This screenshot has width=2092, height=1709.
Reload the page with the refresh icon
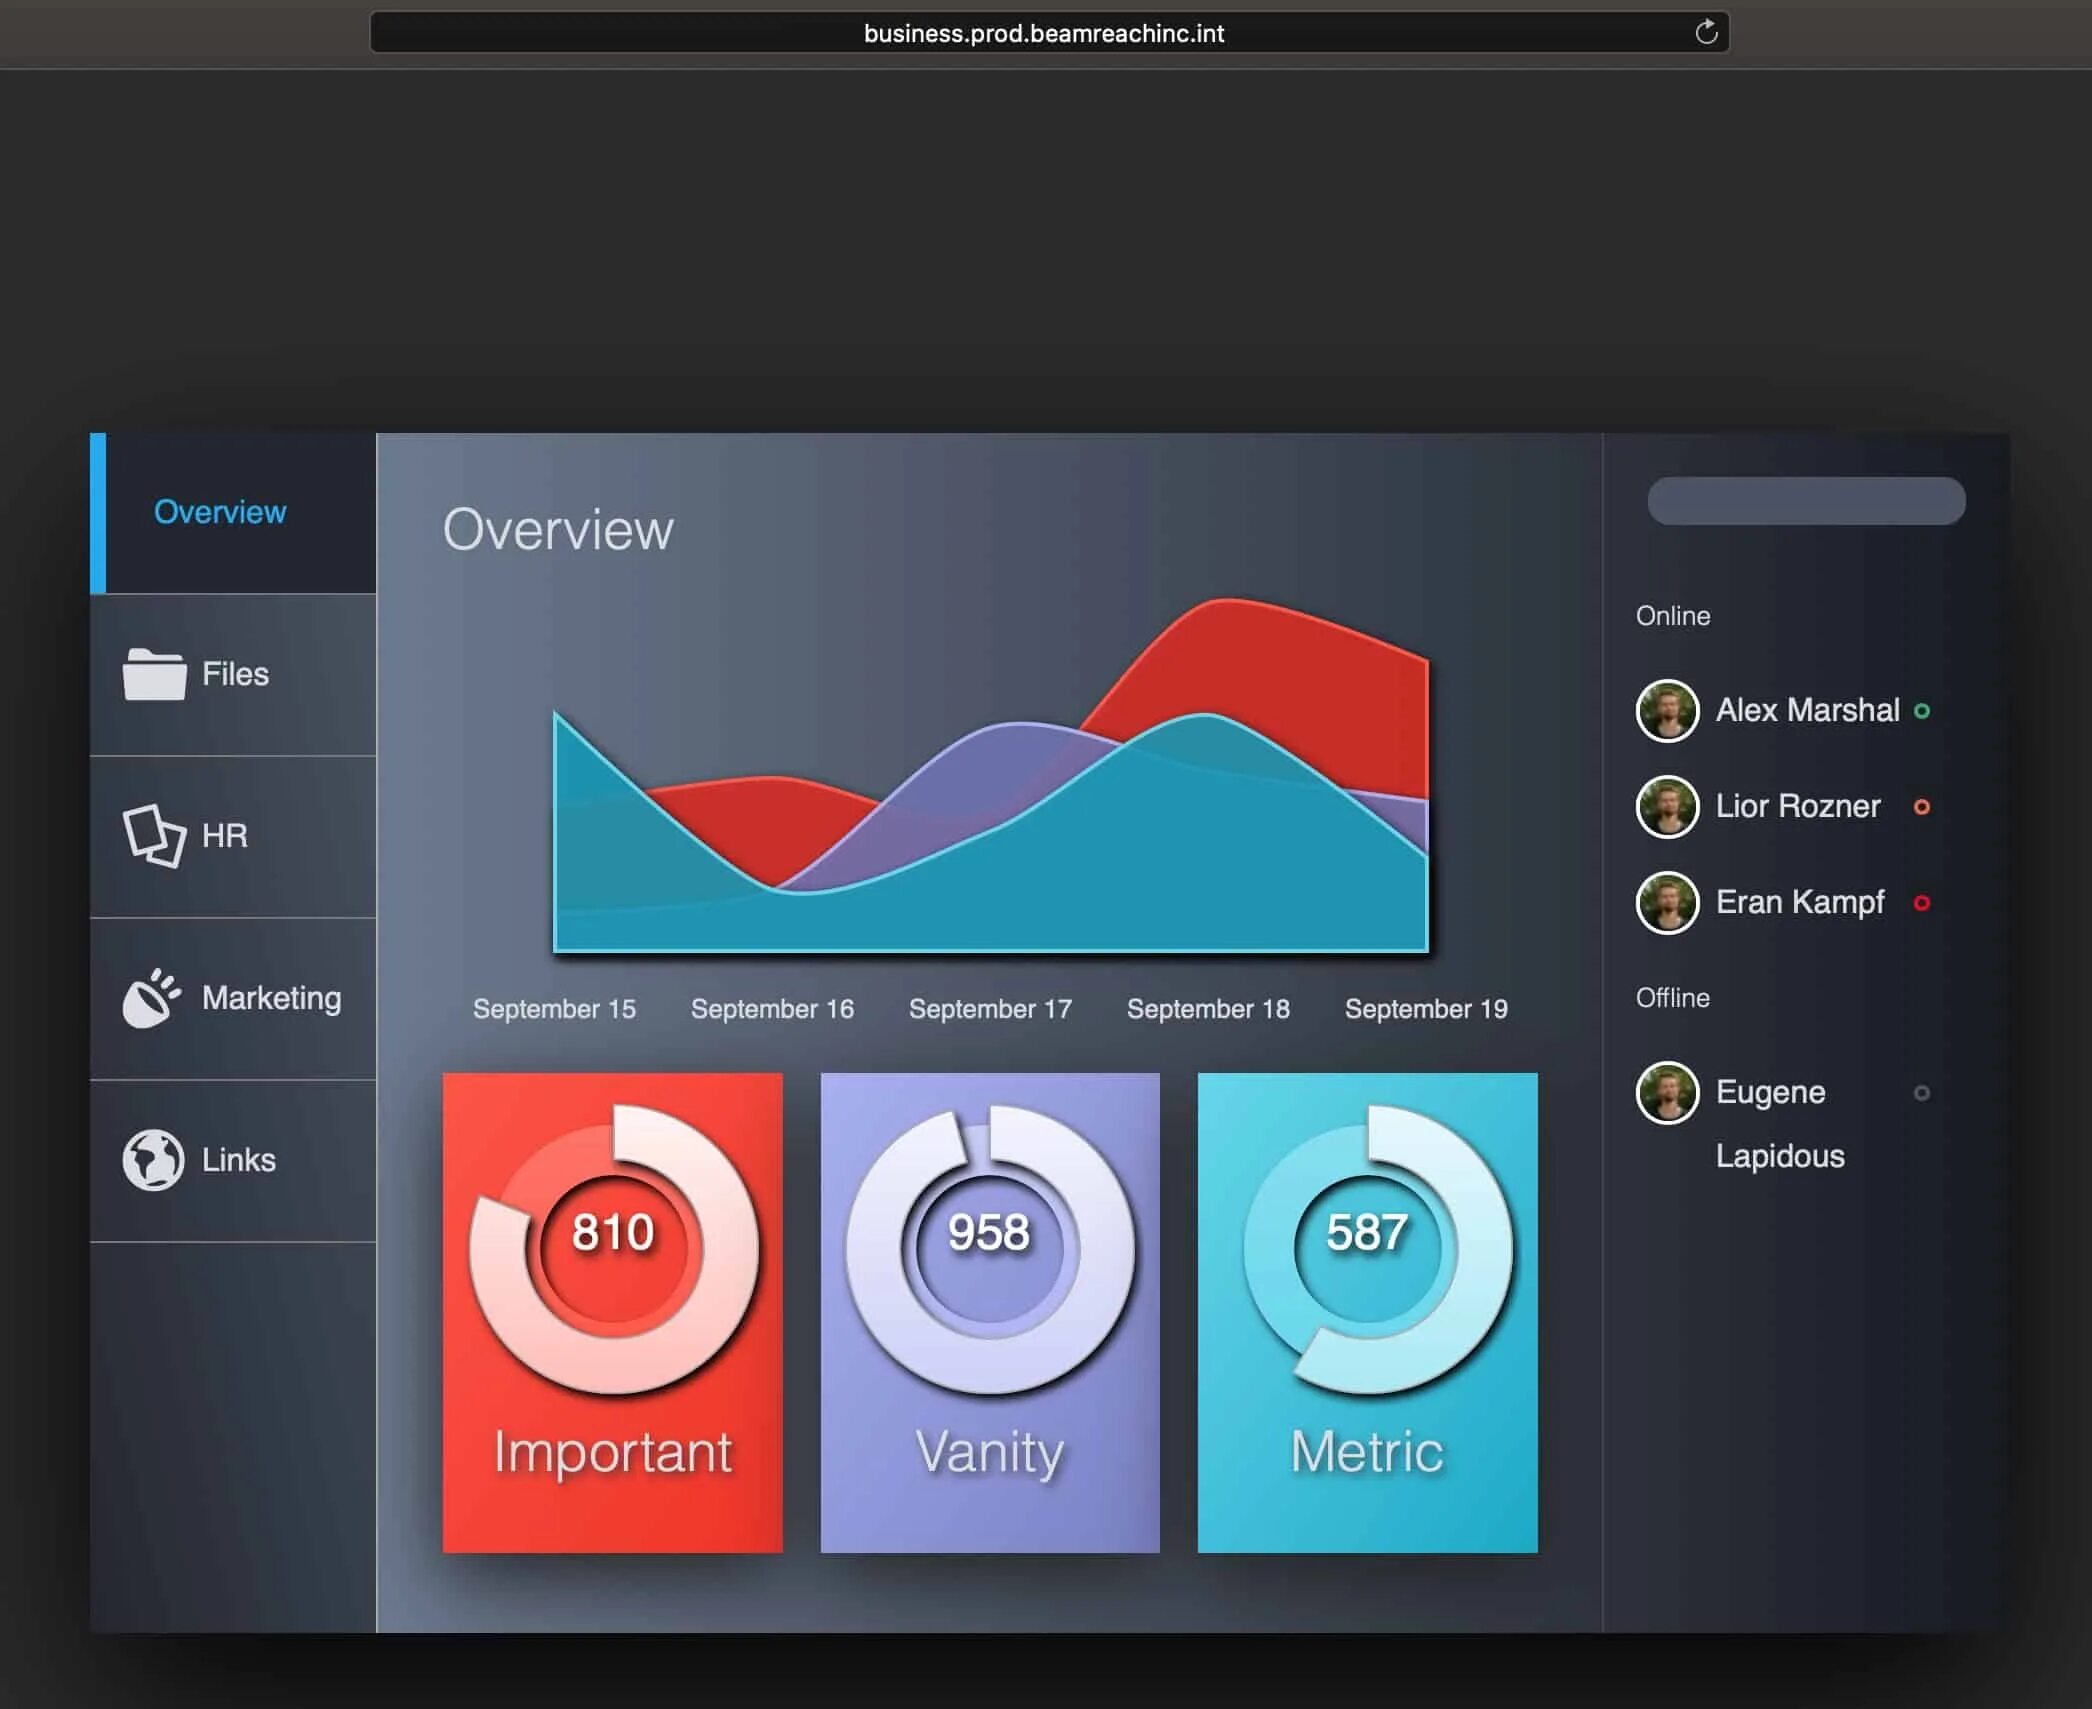click(x=1706, y=33)
